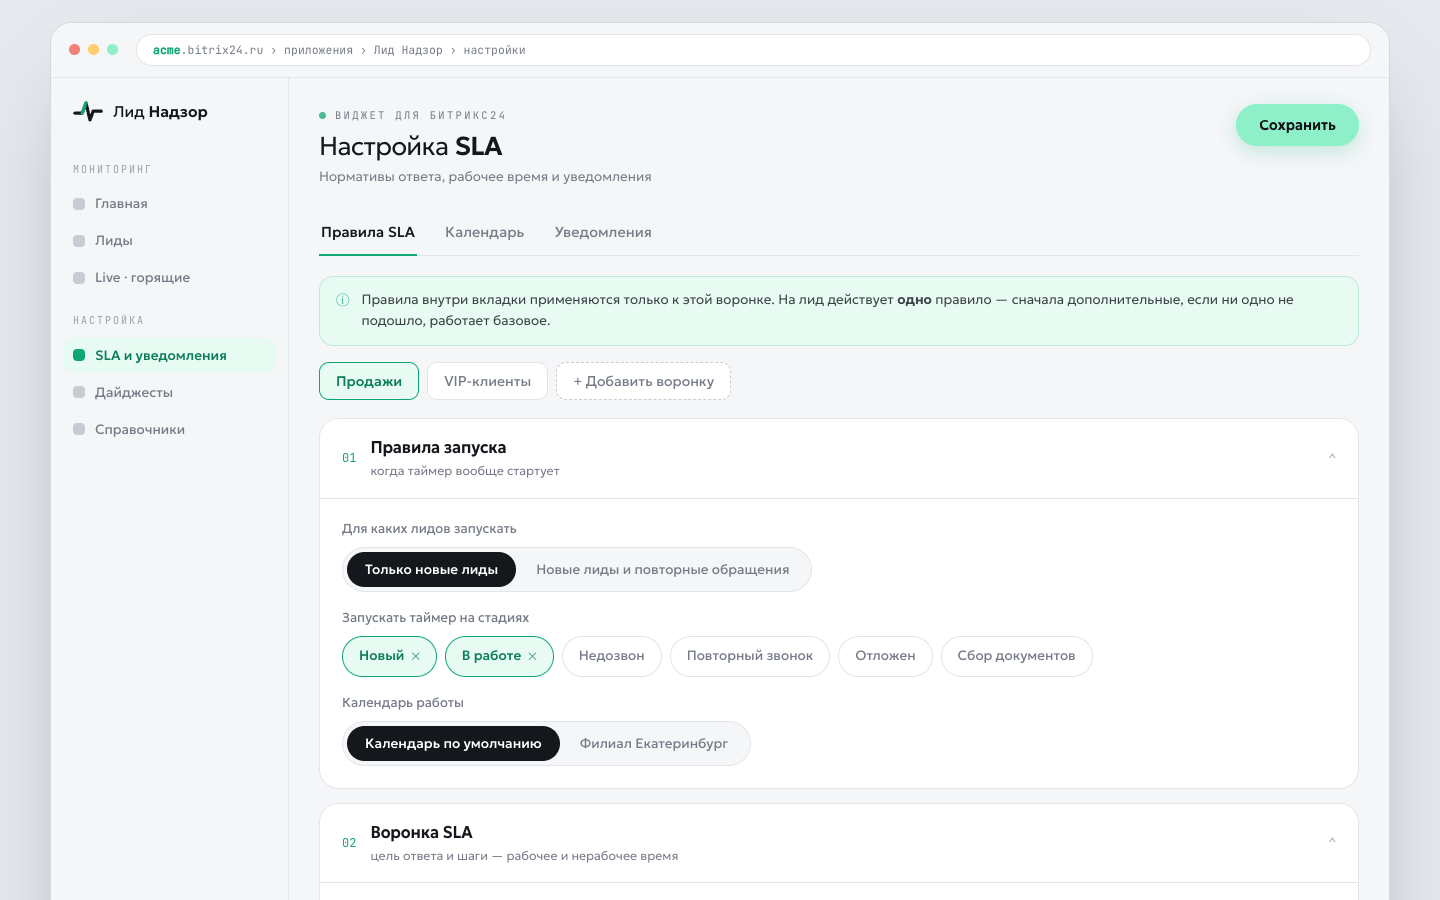Open SLA и уведомления in the sidebar
Viewport: 1440px width, 900px height.
point(170,356)
